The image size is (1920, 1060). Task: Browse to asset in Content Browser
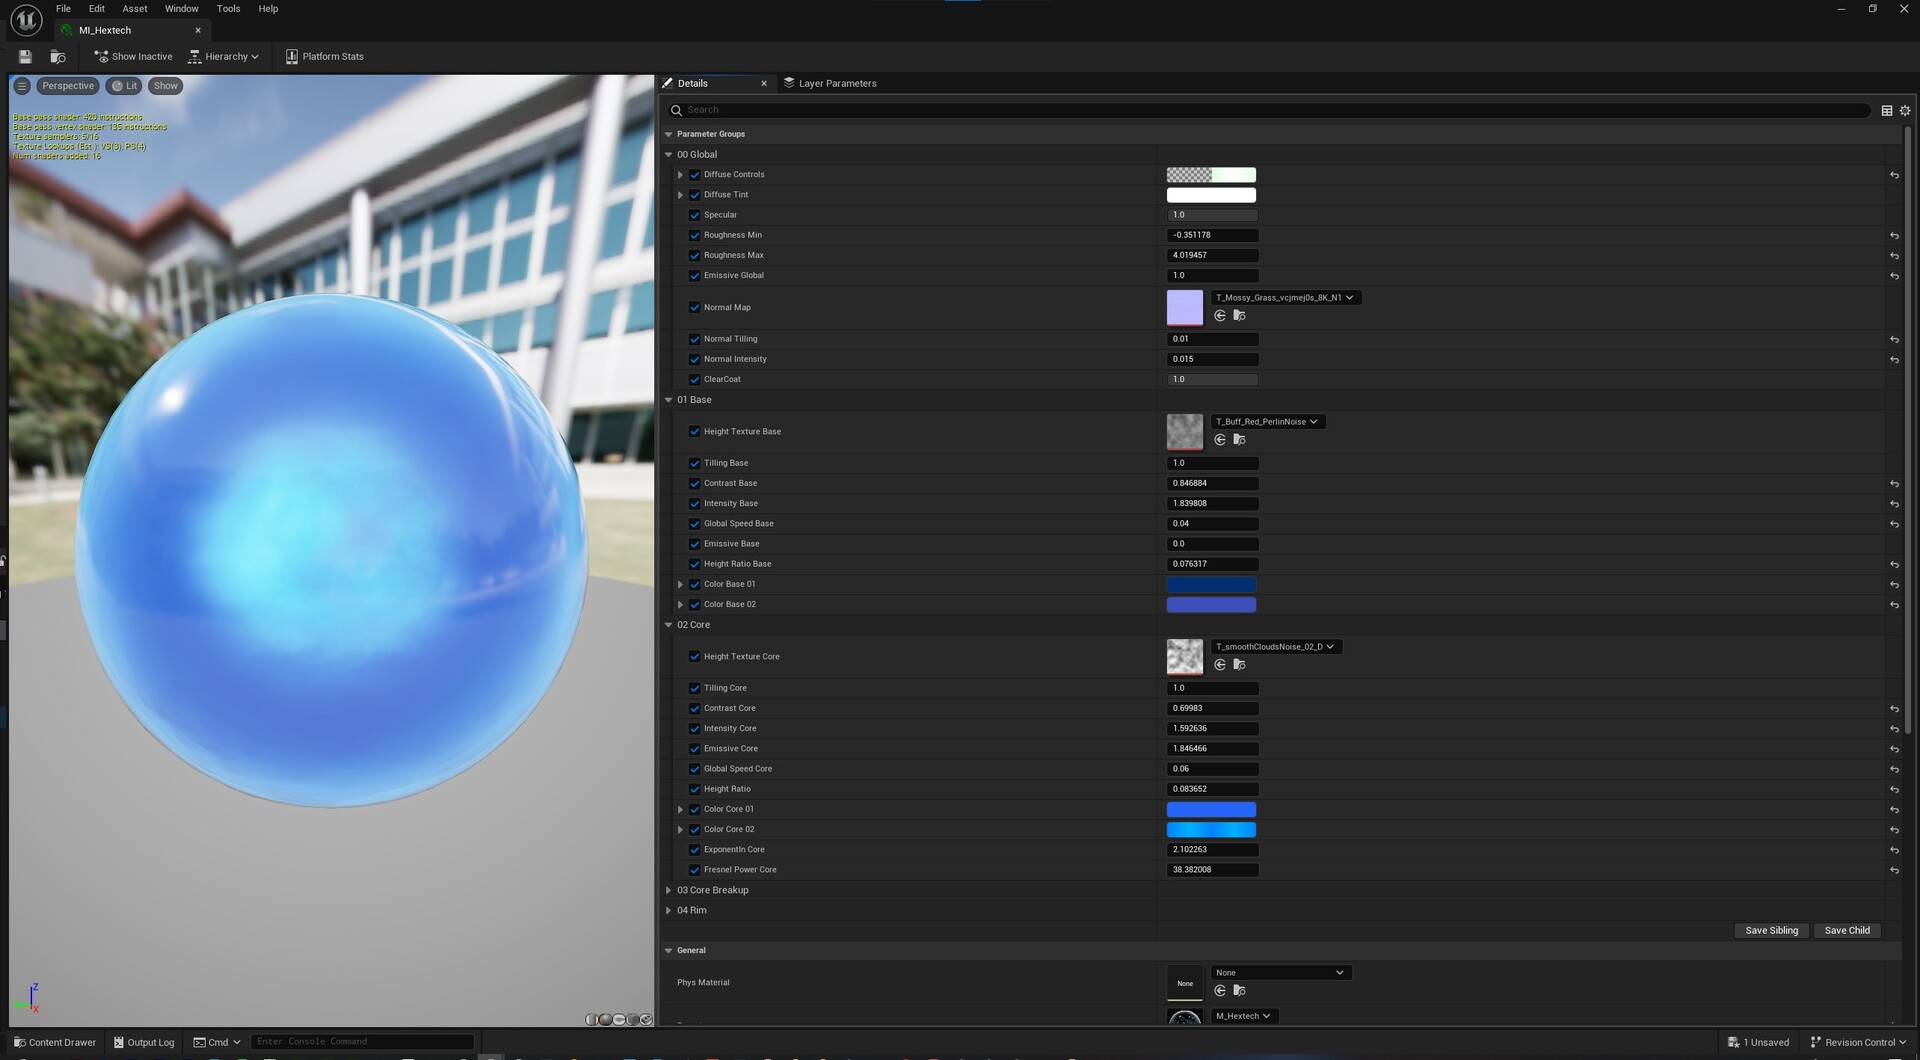[58, 57]
